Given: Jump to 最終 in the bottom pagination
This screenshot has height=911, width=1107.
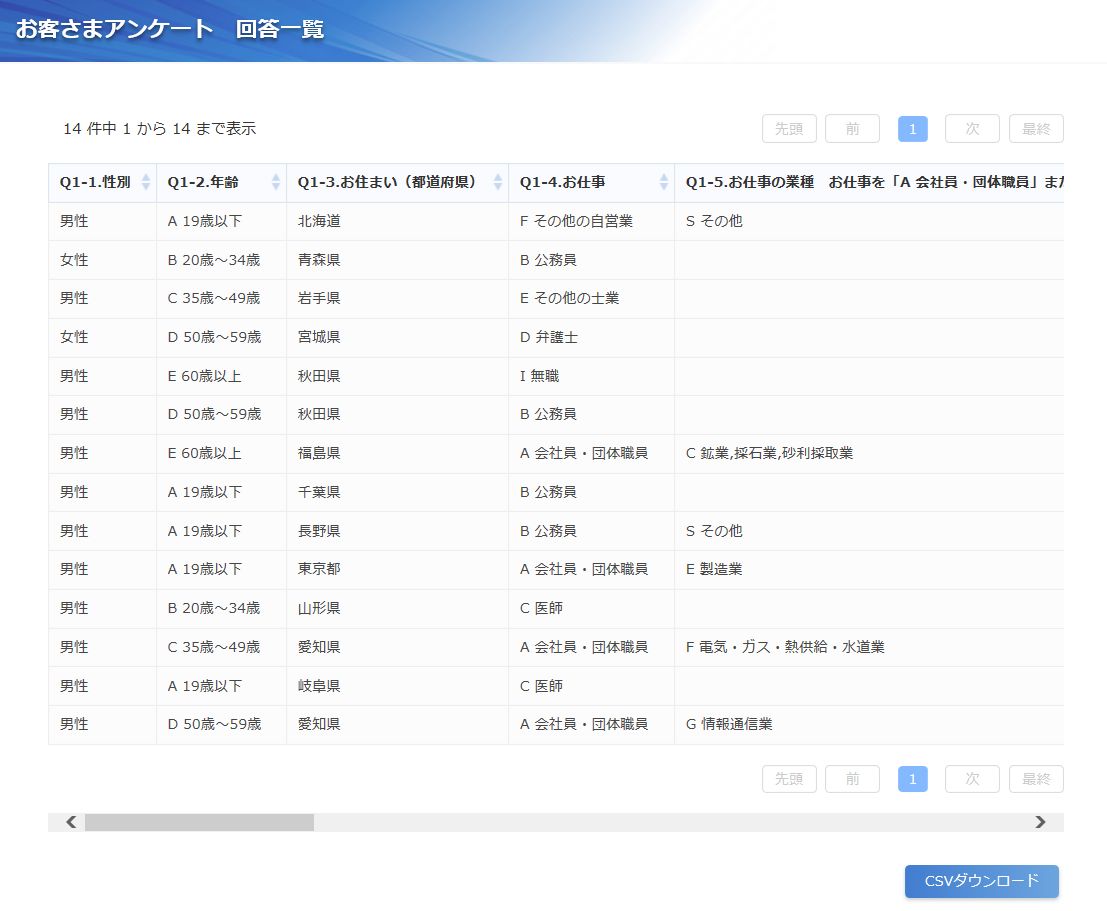Looking at the screenshot, I should click(x=1036, y=779).
